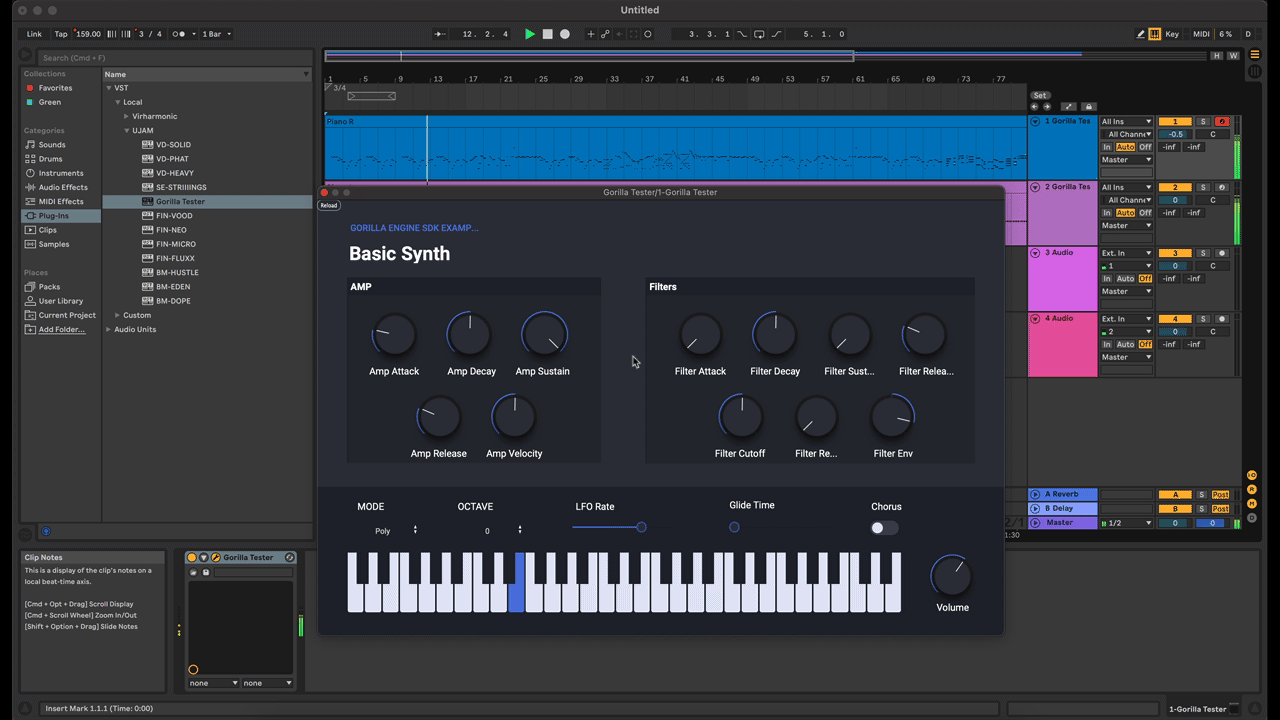Toggle device activator on Gorilla Tester device
Screen dimensions: 1280x720
pyautogui.click(x=192, y=557)
